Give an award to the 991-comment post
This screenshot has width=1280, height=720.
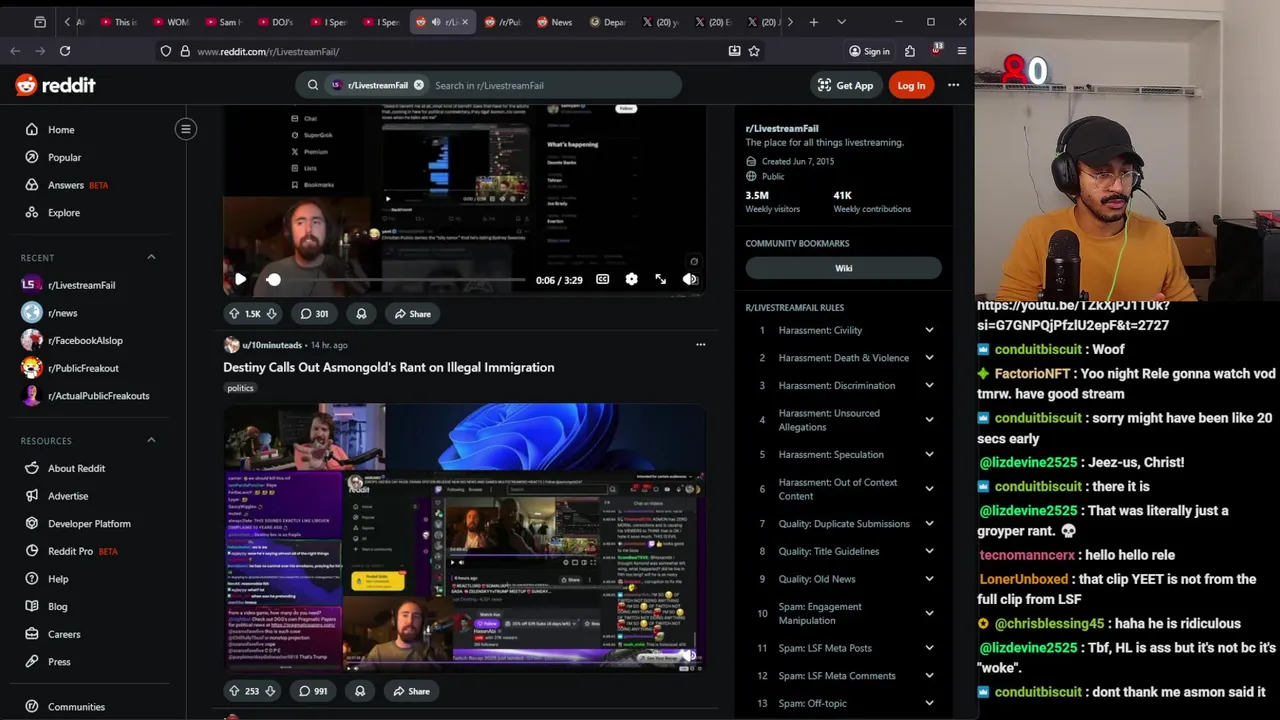point(360,691)
